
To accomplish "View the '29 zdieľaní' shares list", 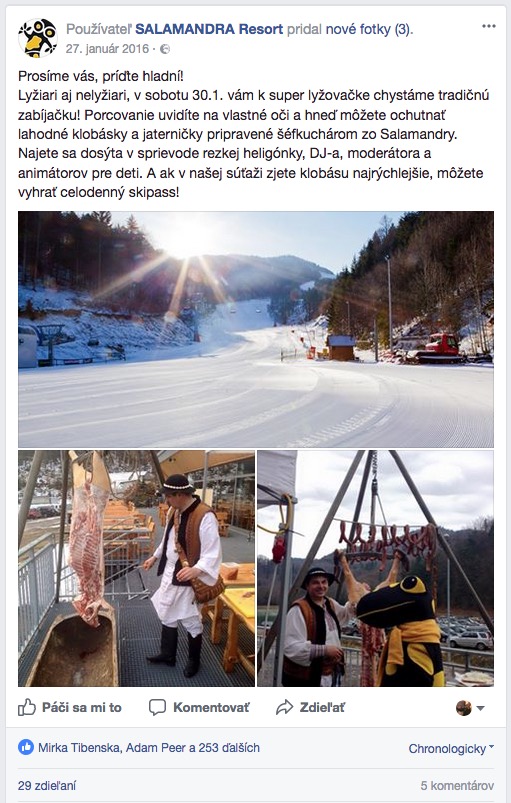I will [x=47, y=785].
